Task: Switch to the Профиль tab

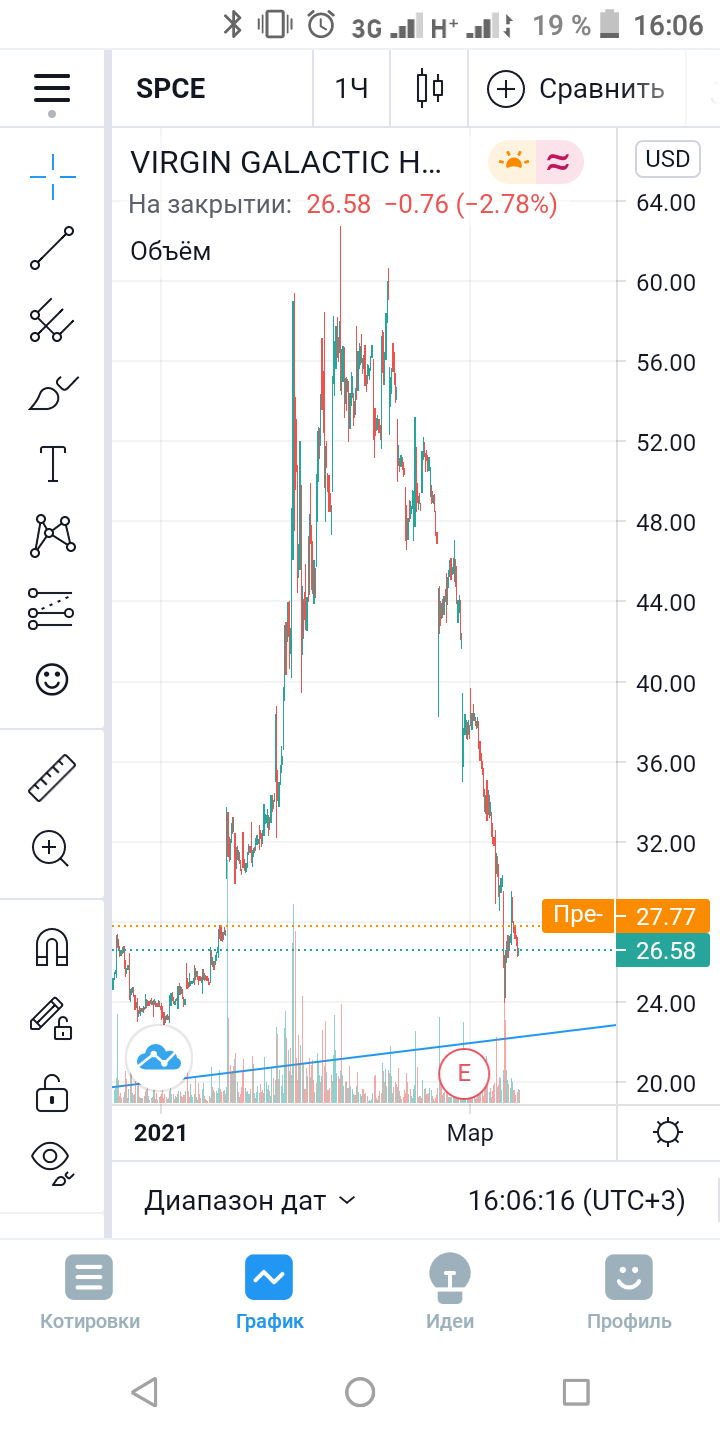Action: click(629, 1292)
